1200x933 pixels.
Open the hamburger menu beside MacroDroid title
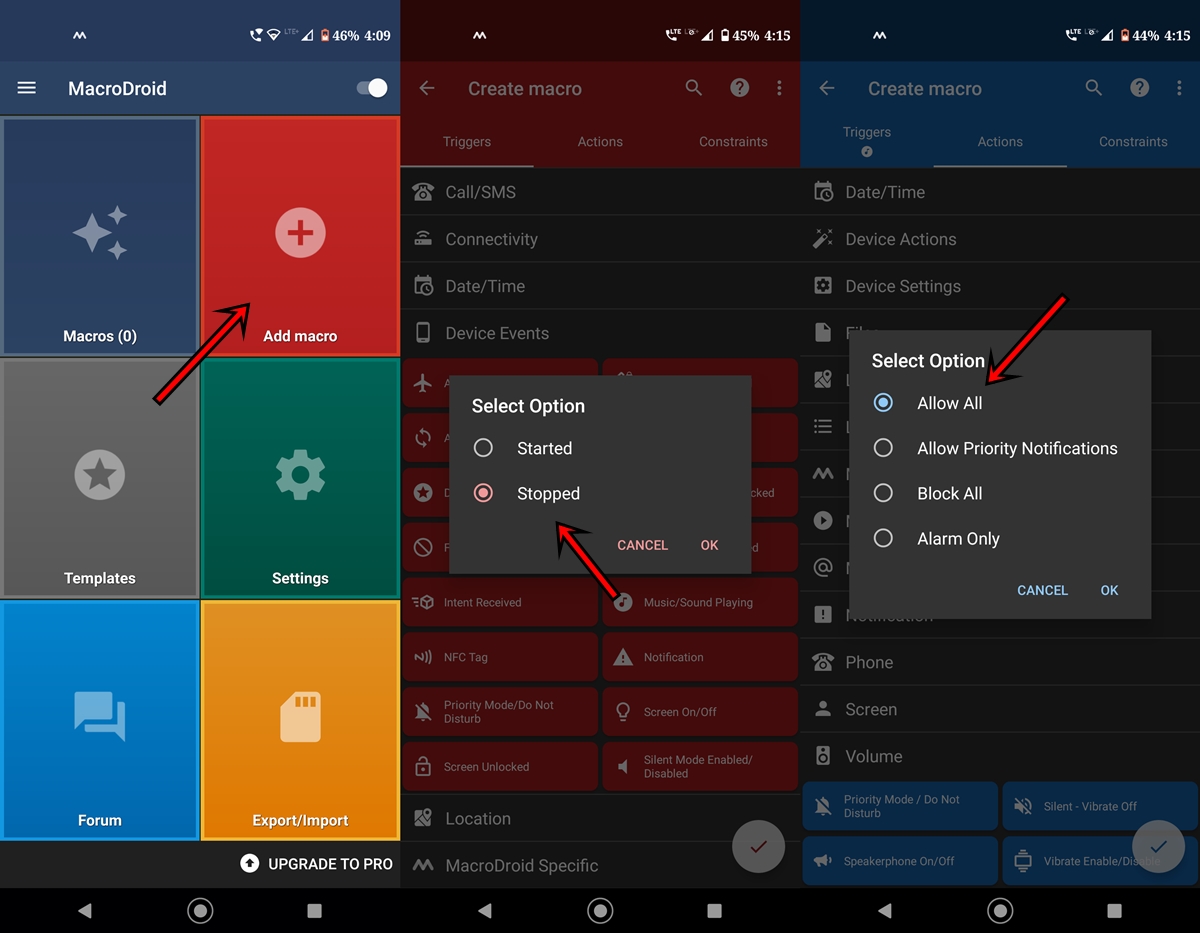tap(27, 88)
